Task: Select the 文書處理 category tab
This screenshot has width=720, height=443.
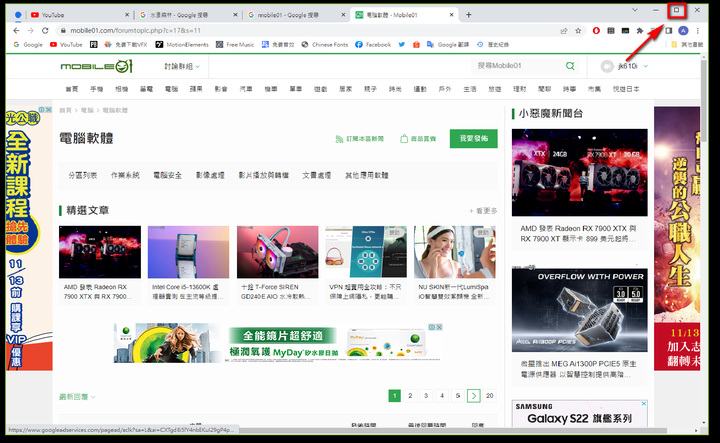Action: tap(317, 175)
